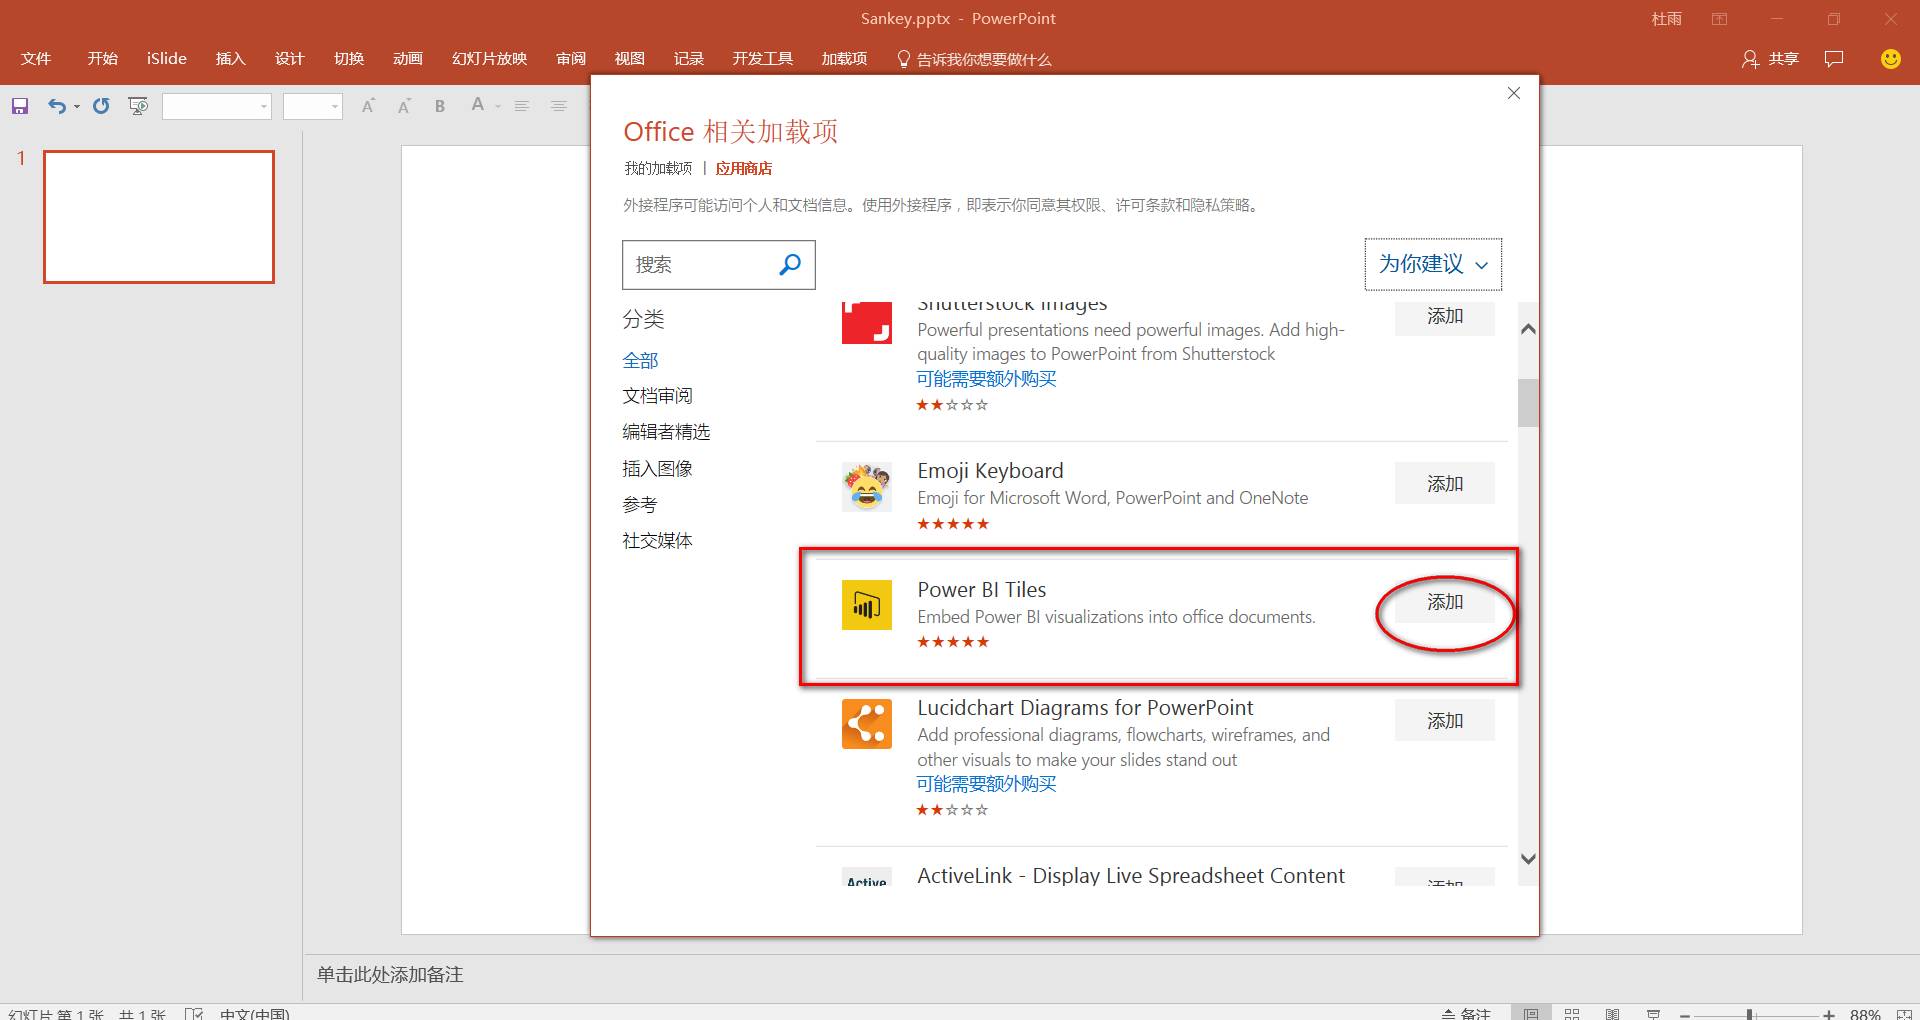
Task: Click the Center alignment icon
Action: pos(559,106)
